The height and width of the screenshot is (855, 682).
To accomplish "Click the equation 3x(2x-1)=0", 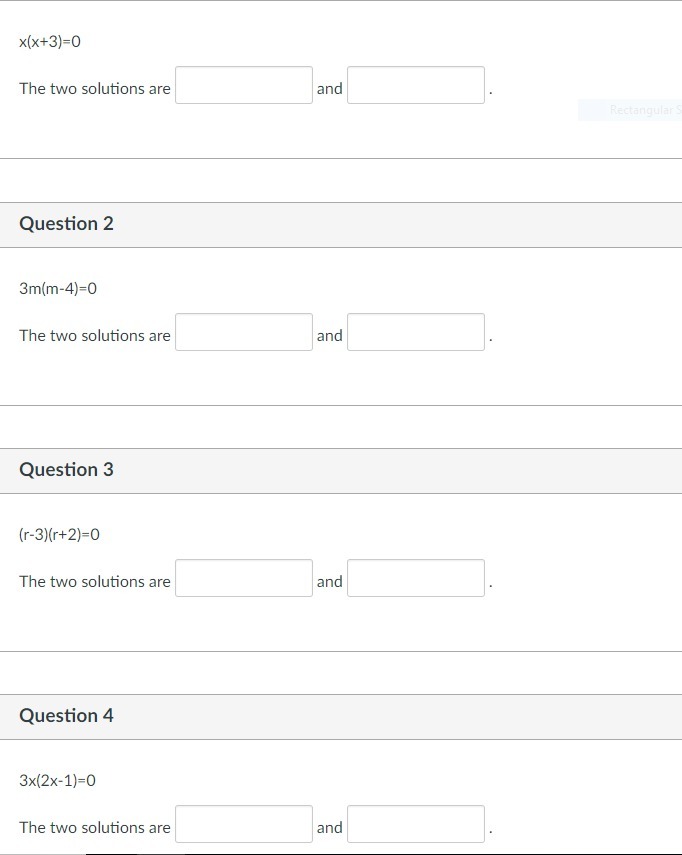I will pos(58,781).
